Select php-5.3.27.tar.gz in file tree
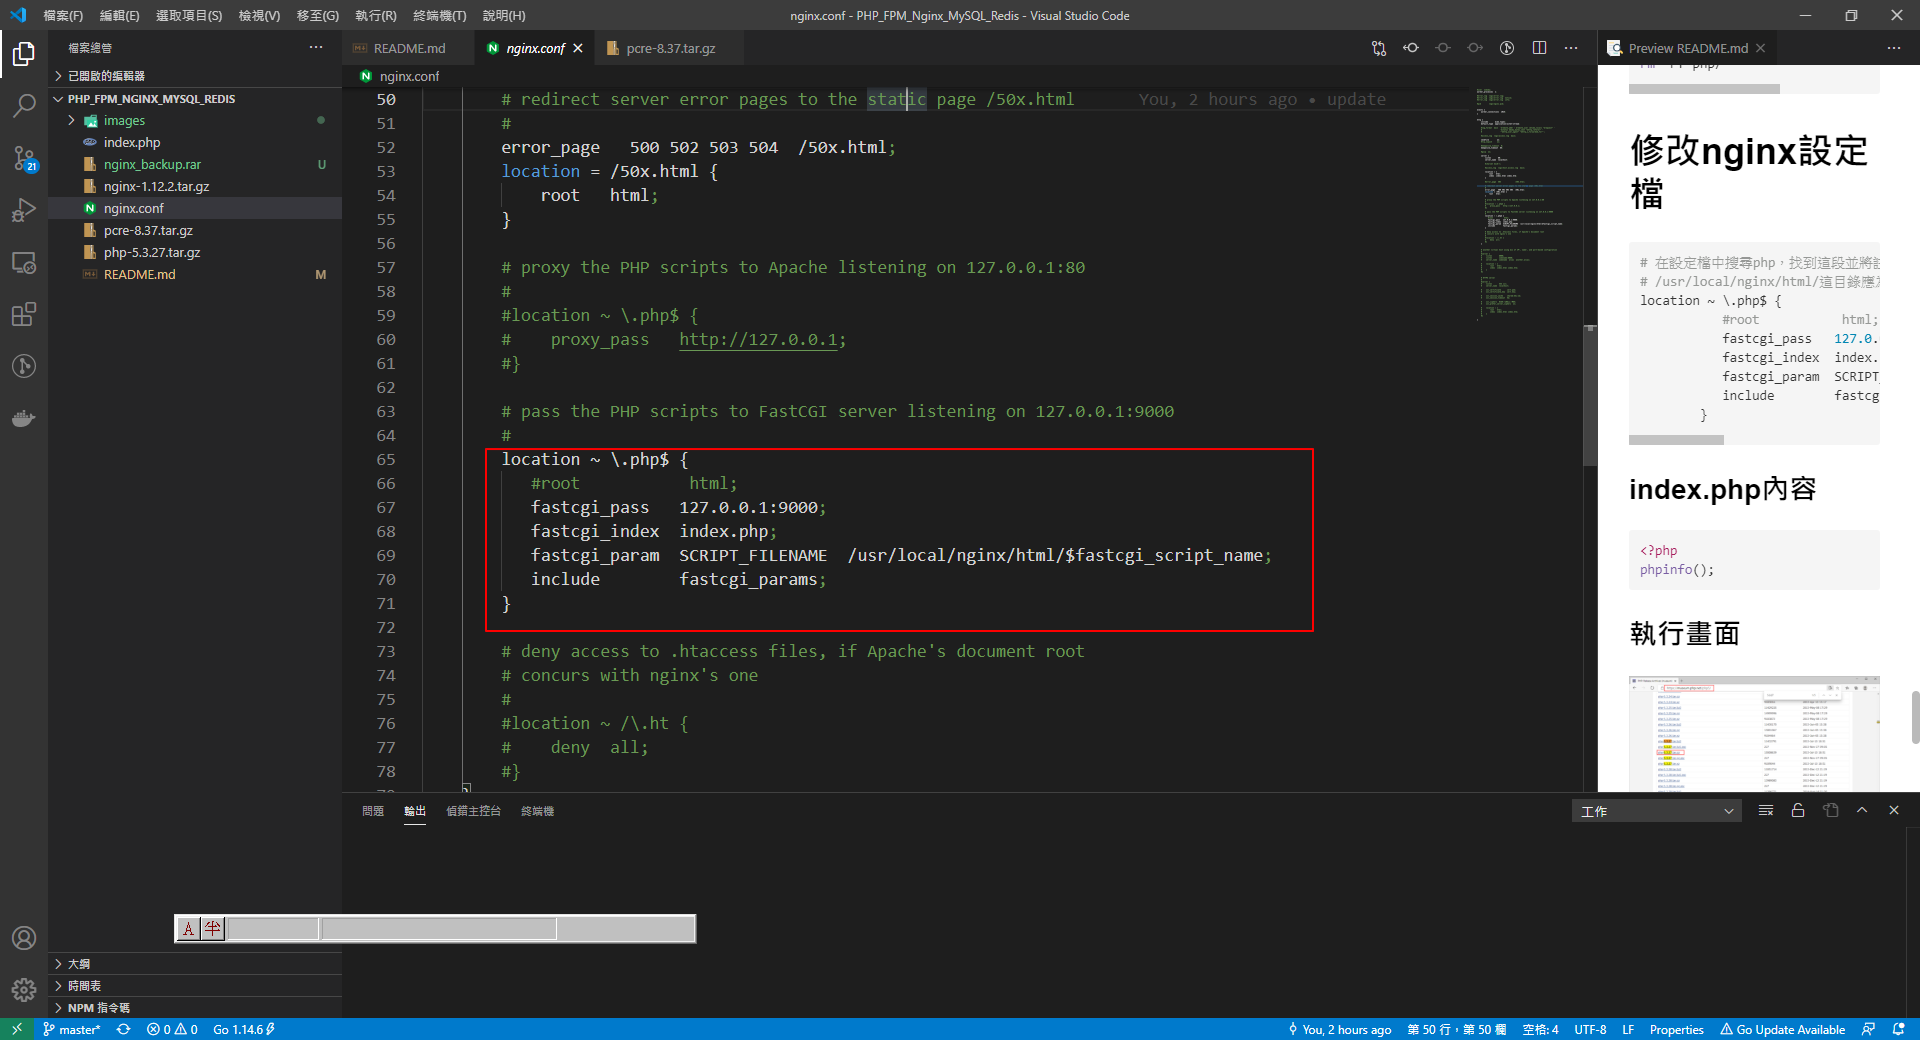Image resolution: width=1920 pixels, height=1040 pixels. click(195, 253)
